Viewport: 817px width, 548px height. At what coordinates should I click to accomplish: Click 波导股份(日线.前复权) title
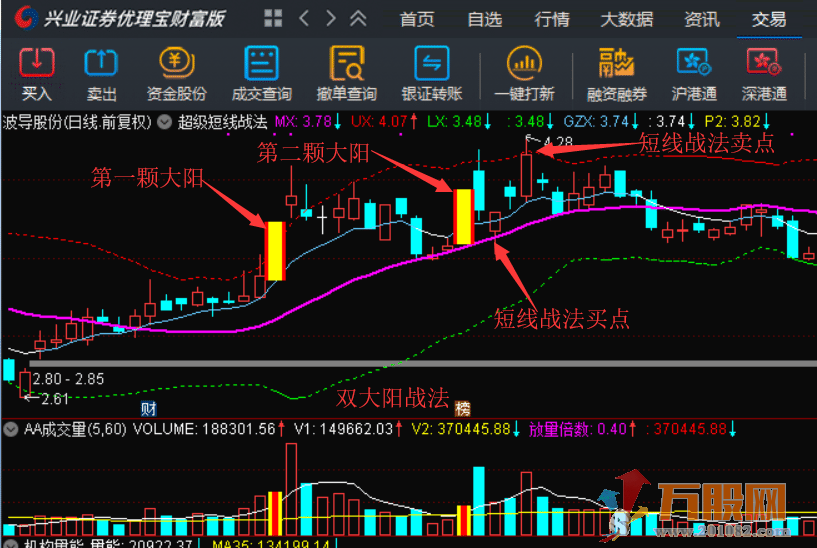[x=77, y=122]
